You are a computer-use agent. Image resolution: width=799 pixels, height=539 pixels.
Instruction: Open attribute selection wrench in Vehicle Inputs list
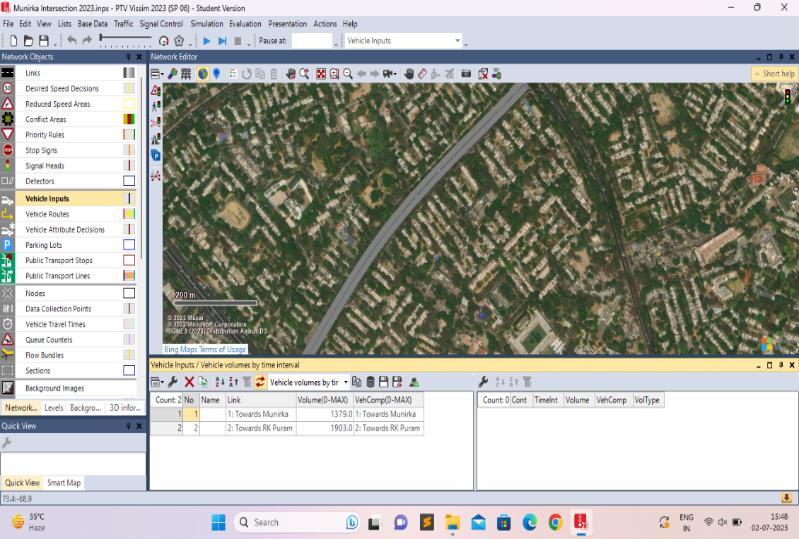tap(173, 382)
